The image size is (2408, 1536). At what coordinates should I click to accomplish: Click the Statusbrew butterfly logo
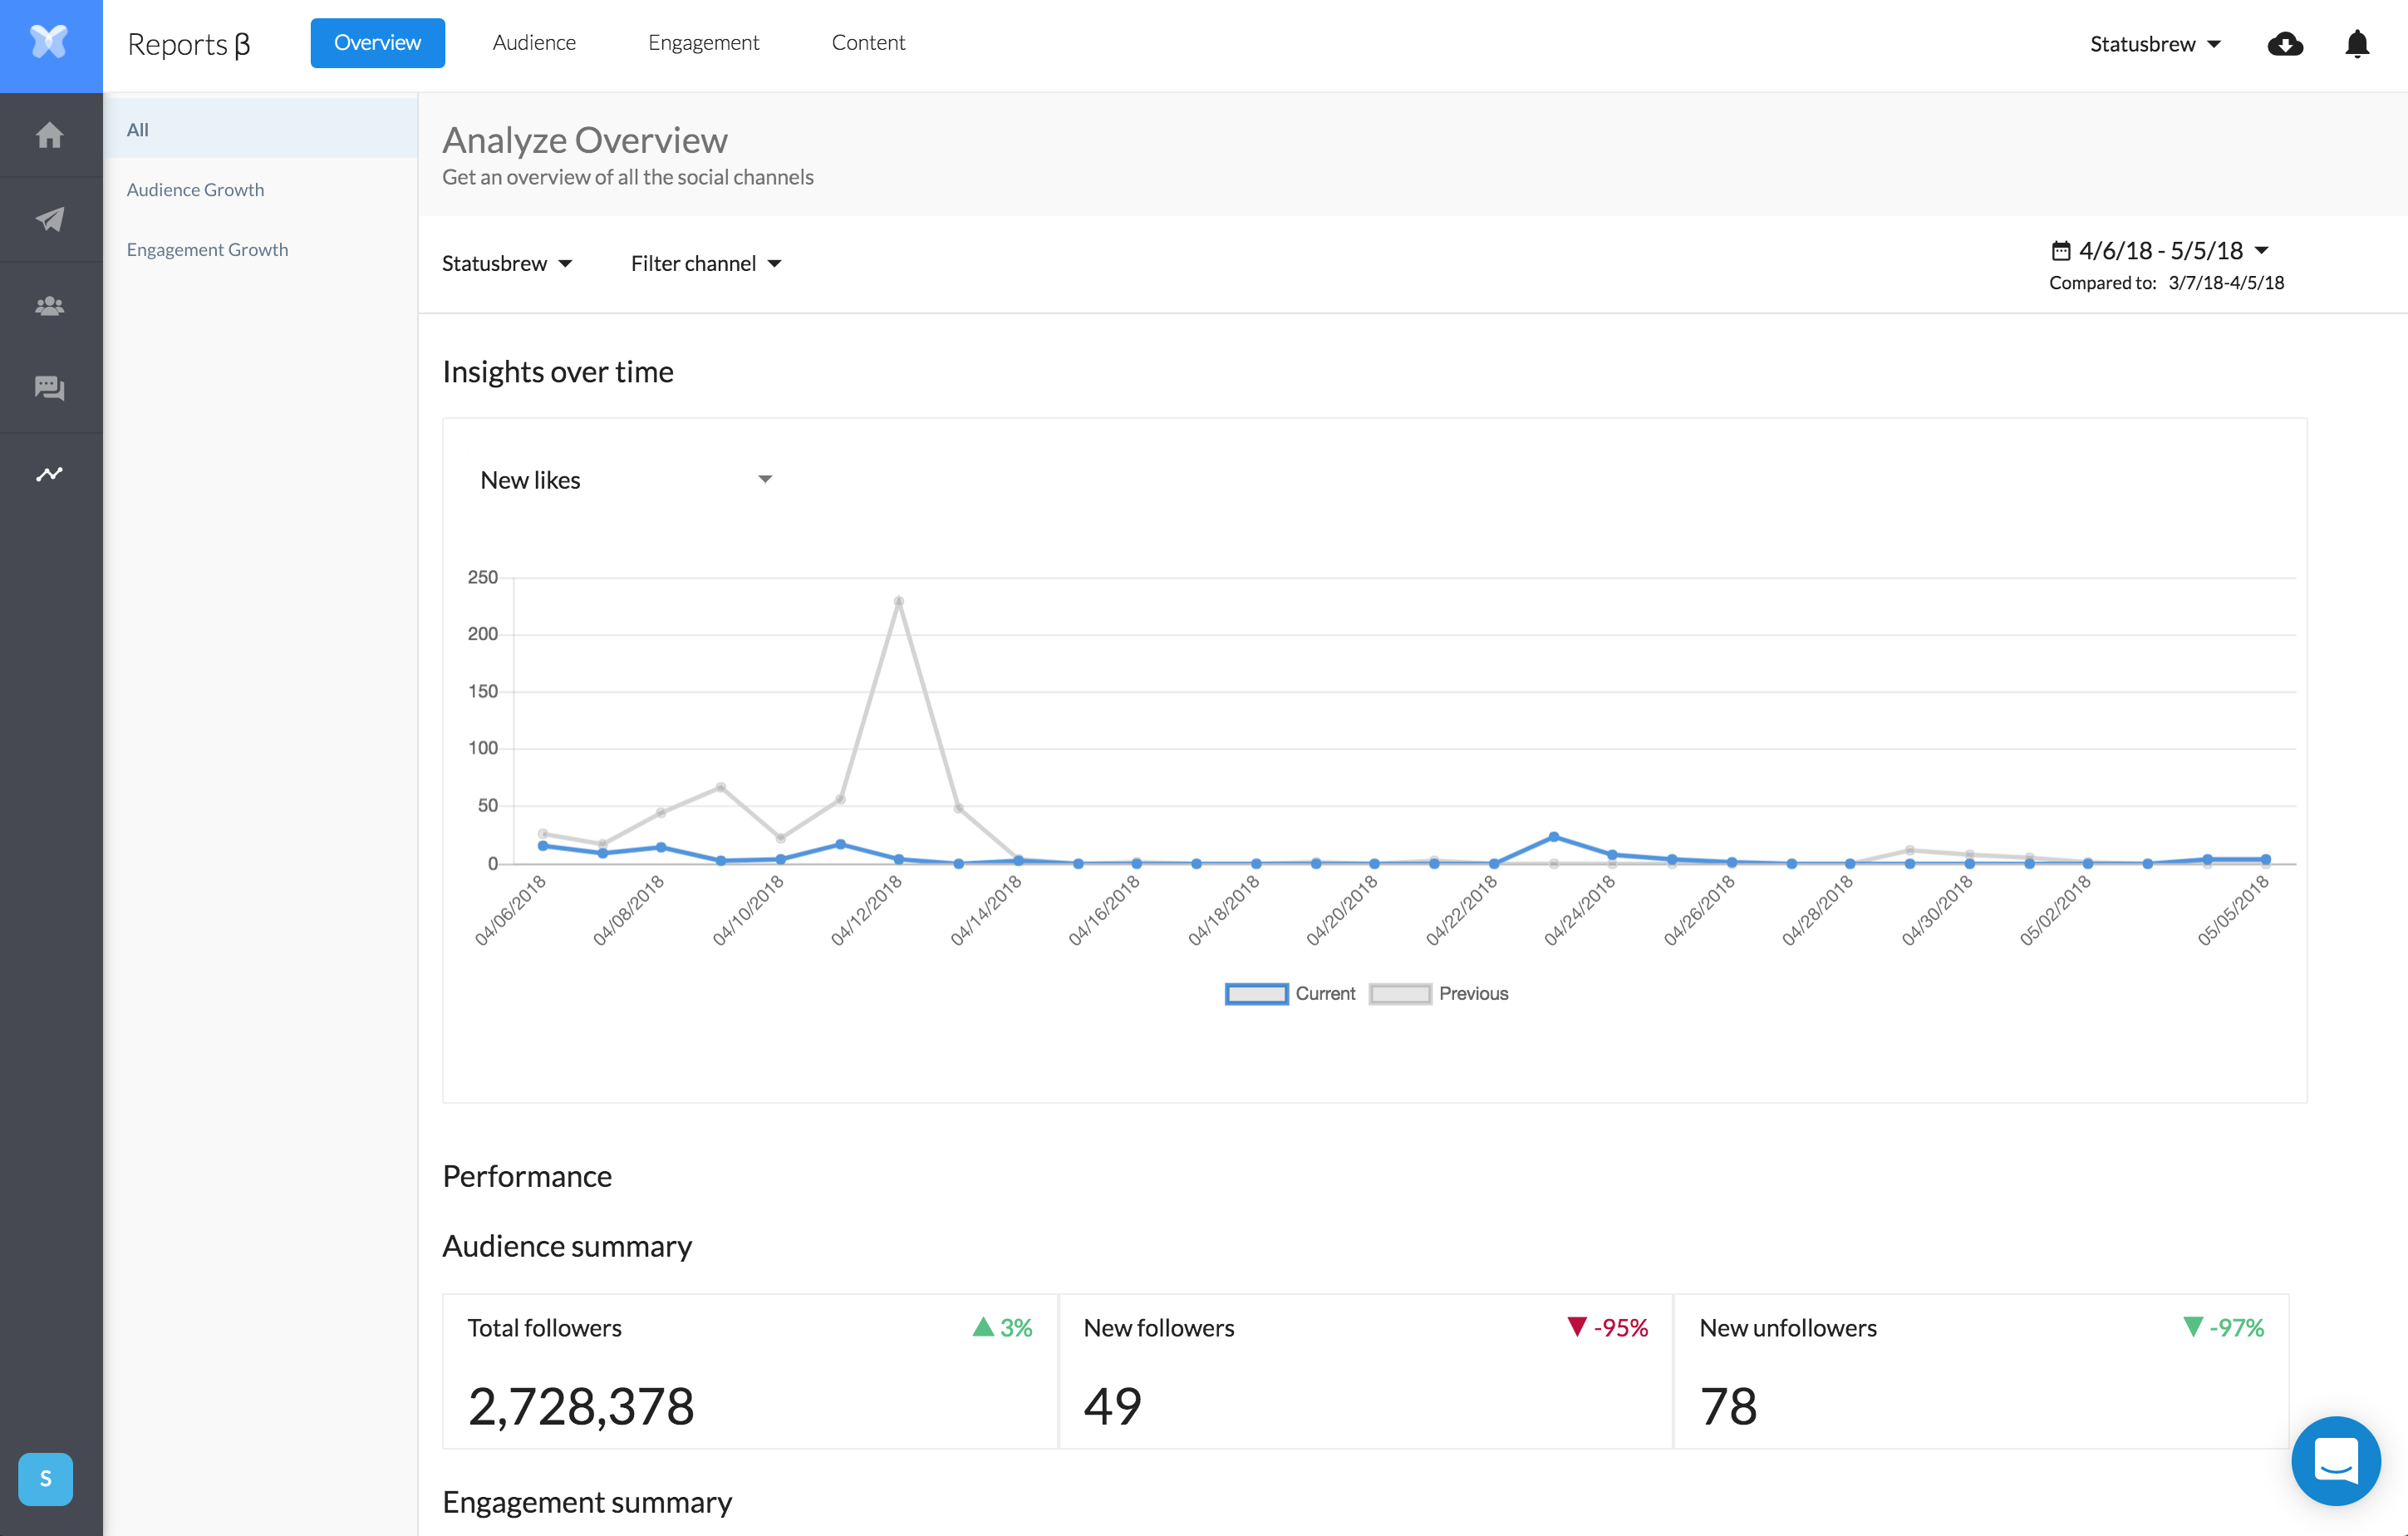coord(50,43)
